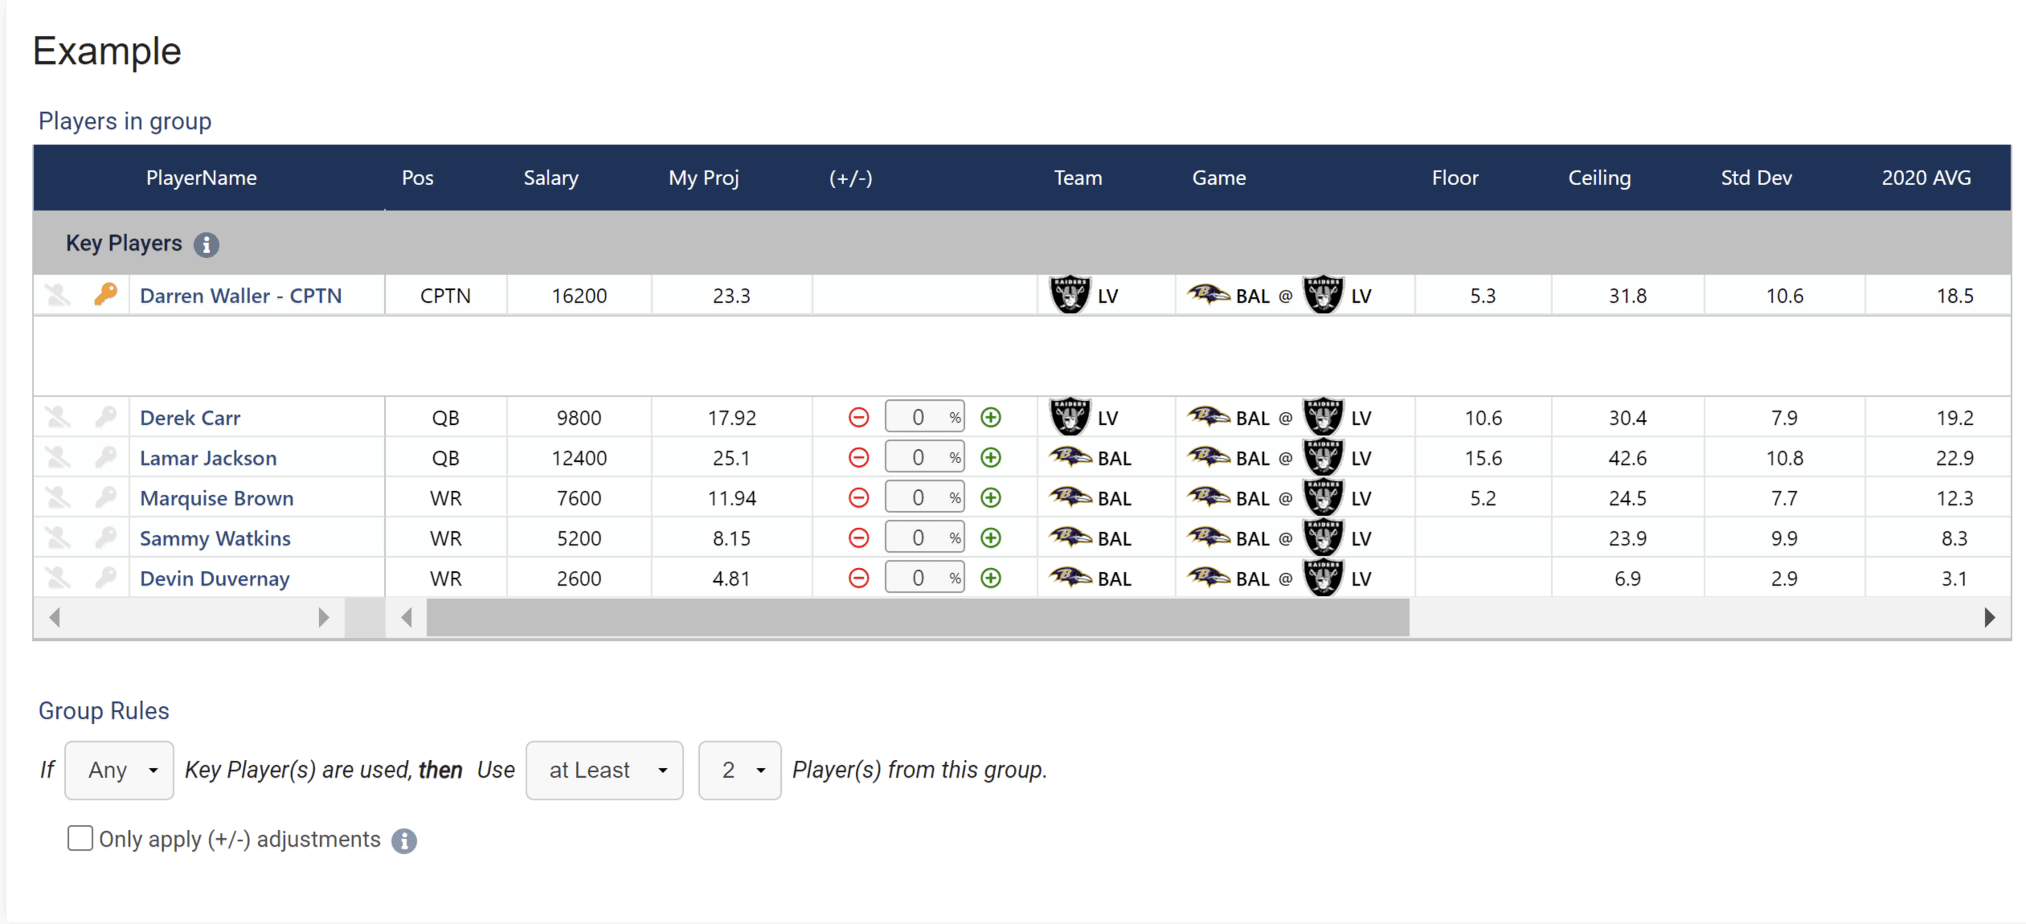The image size is (2026, 924).
Task: Click the gold key icon next to Darren Waller
Action: [107, 295]
